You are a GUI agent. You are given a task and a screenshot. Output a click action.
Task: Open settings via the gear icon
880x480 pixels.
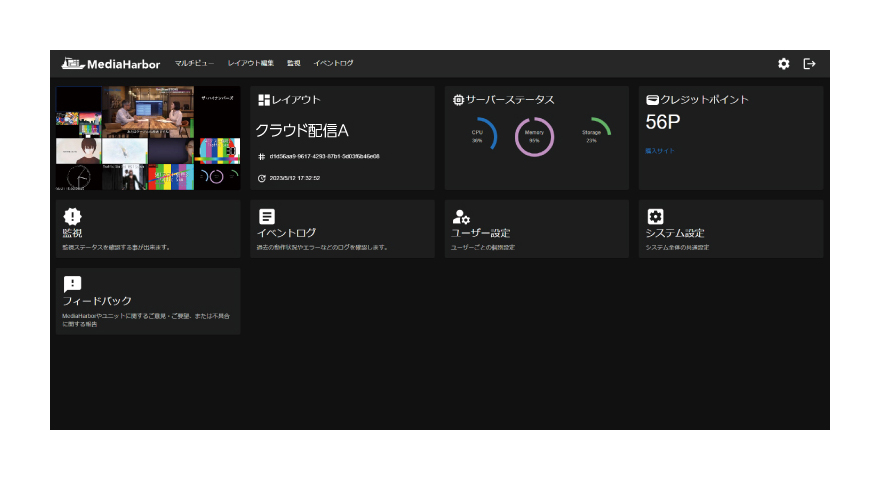(x=783, y=64)
